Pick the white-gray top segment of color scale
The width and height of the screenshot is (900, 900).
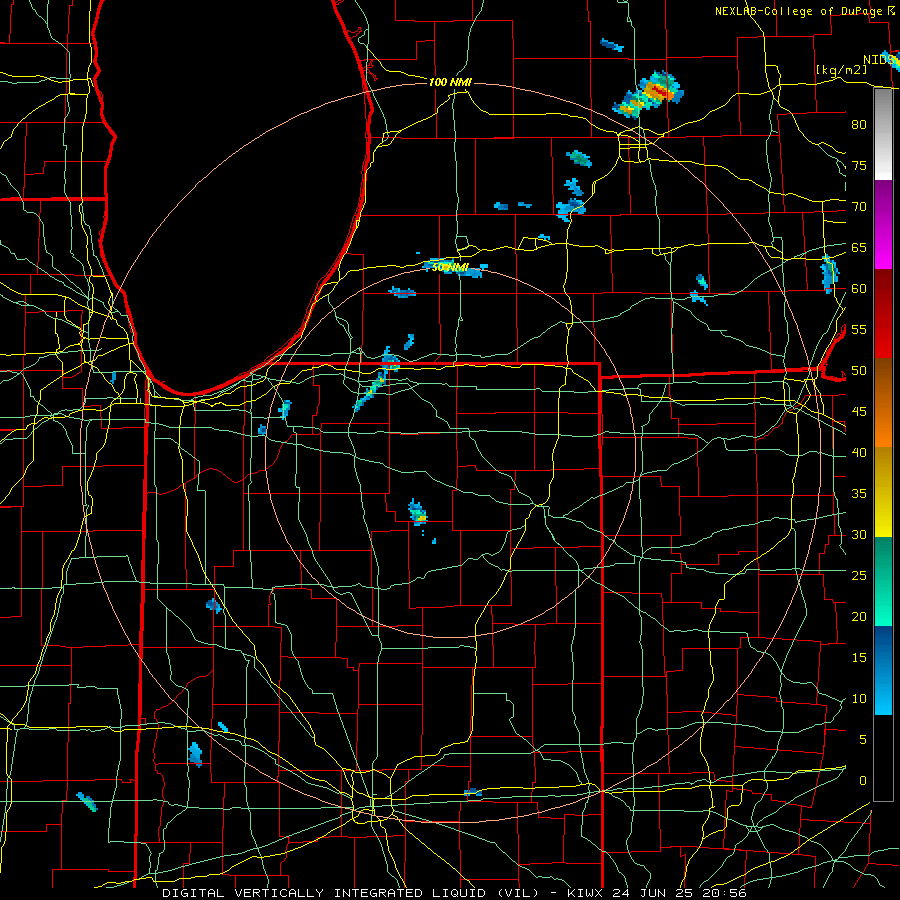(883, 134)
